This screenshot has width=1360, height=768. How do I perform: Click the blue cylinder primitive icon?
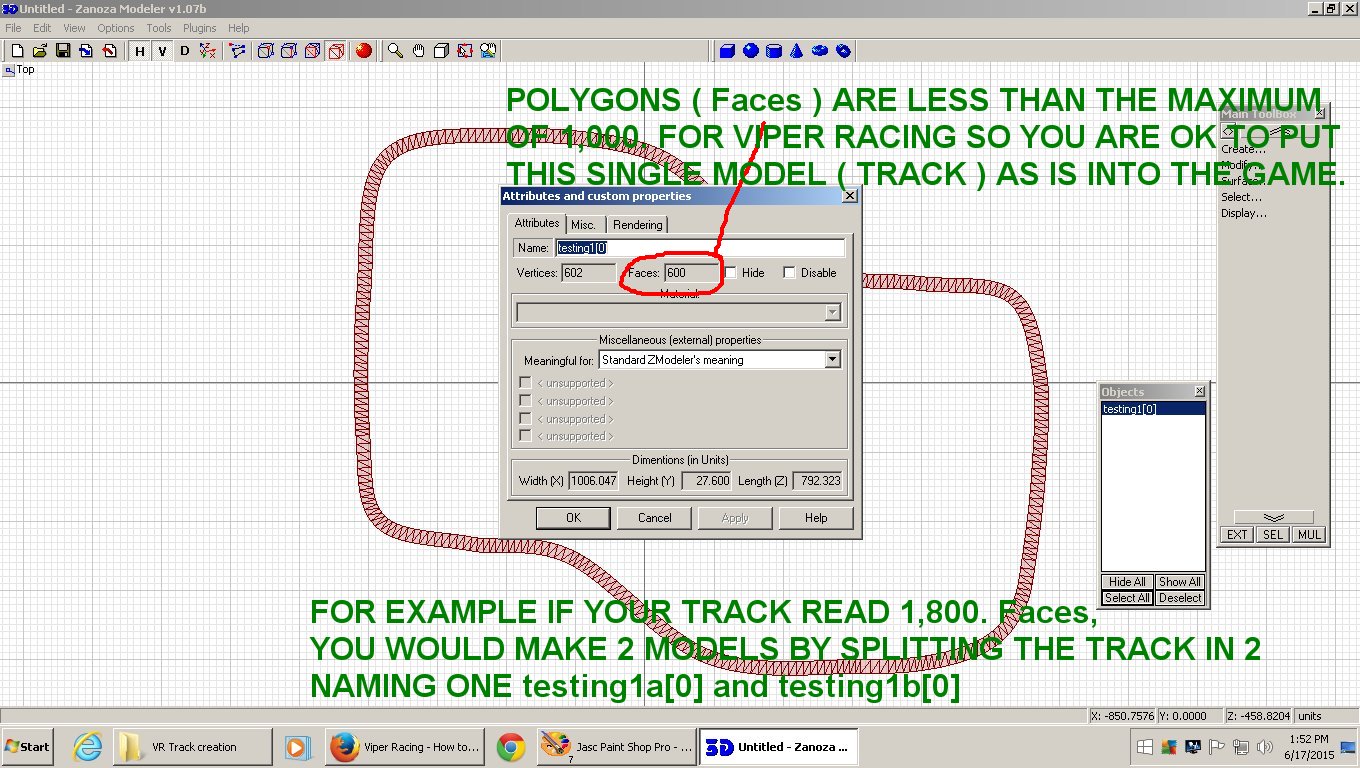pyautogui.click(x=774, y=51)
